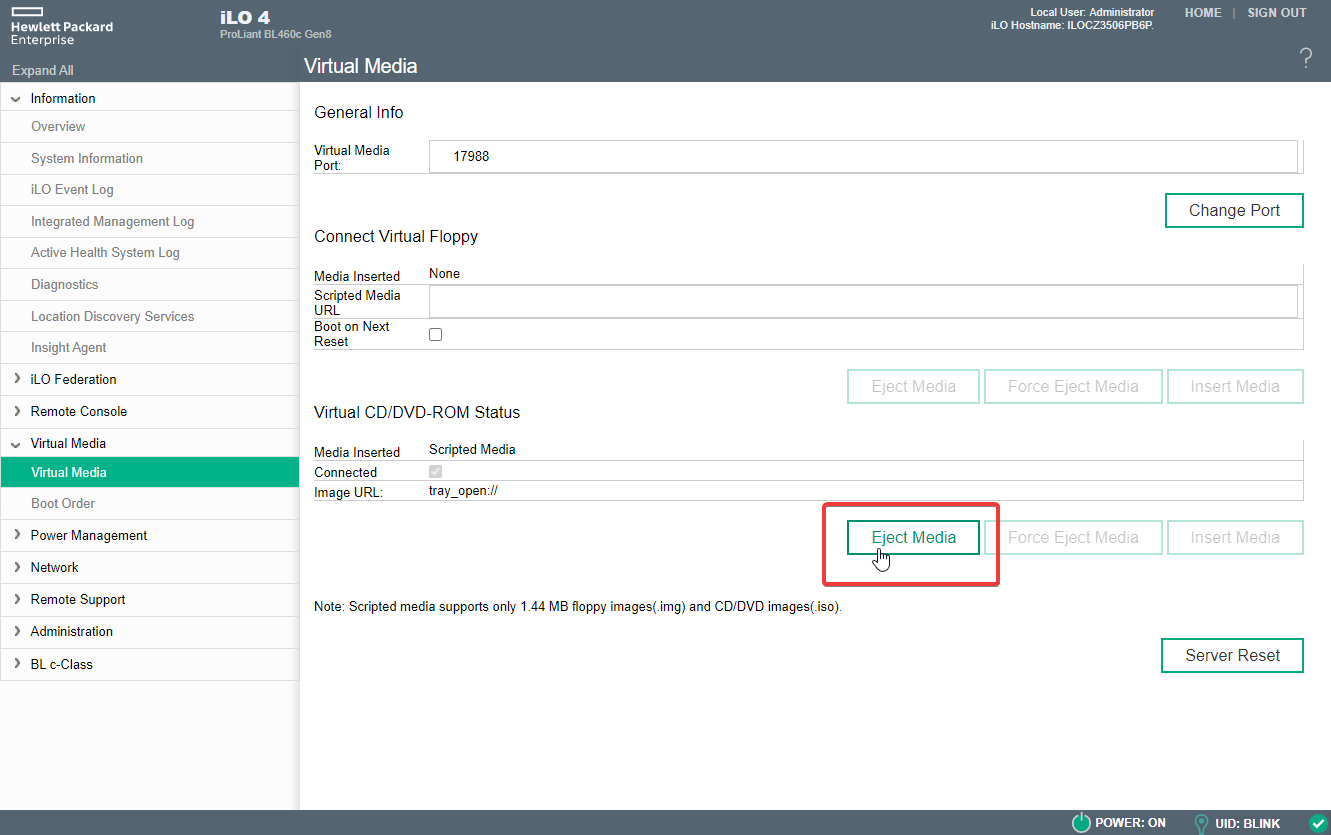Toggle Boot on Next Reset checkbox
The image size is (1331, 835).
pos(435,334)
